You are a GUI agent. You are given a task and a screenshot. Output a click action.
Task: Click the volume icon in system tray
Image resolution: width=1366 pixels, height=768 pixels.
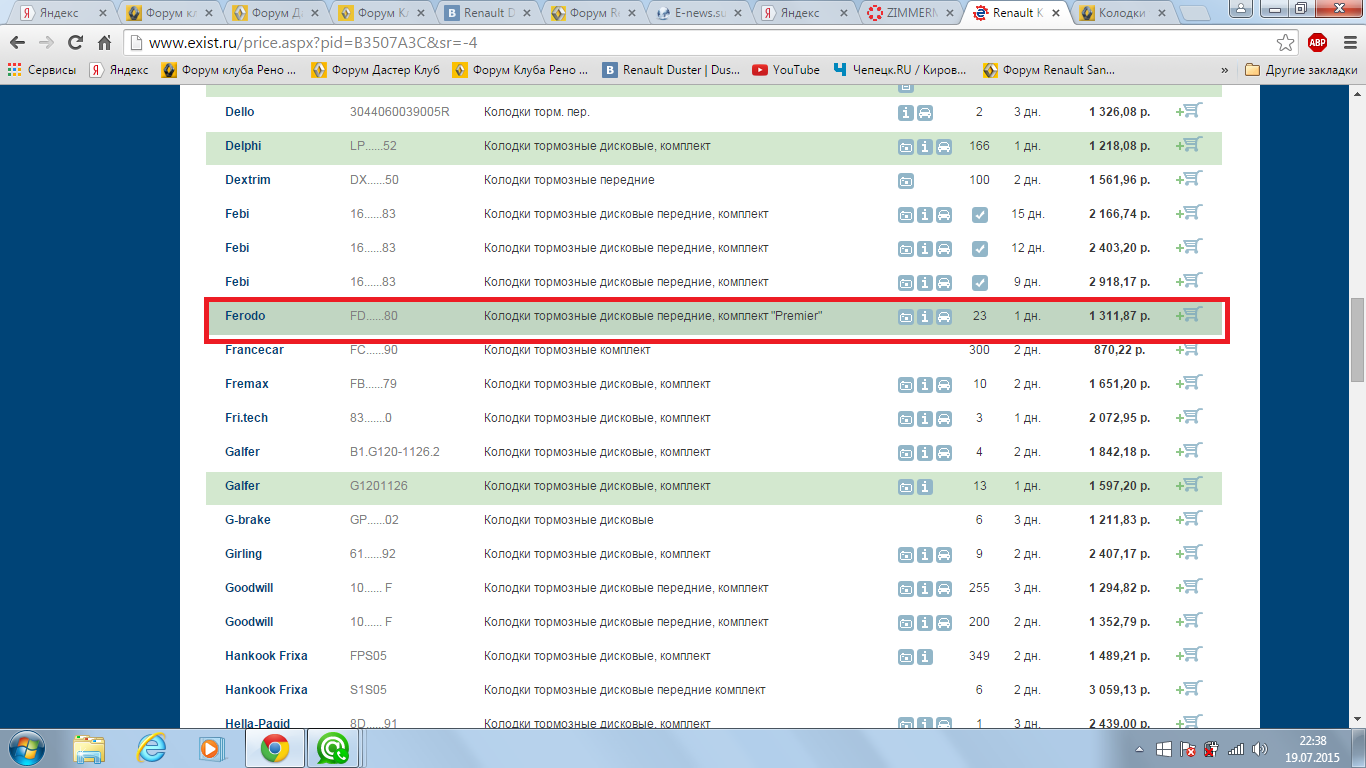pos(1259,748)
